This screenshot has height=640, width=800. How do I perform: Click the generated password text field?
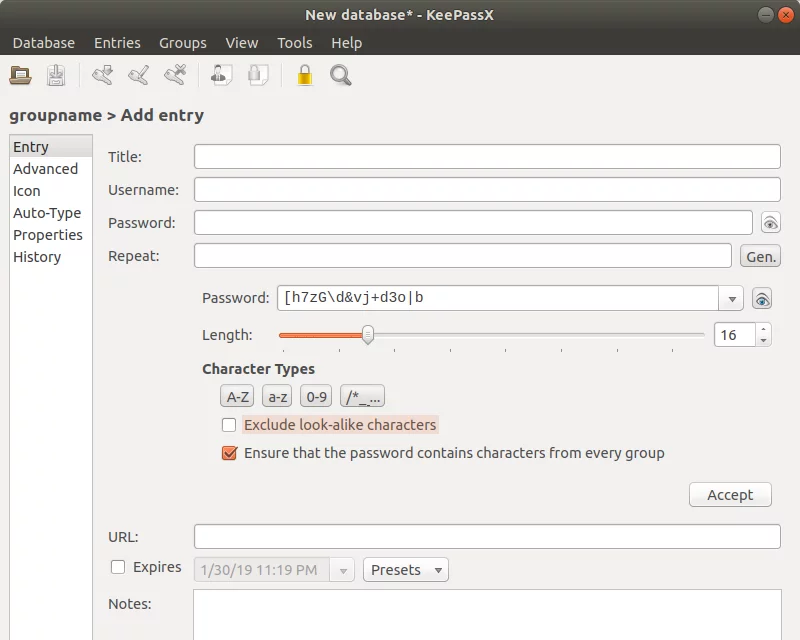498,298
